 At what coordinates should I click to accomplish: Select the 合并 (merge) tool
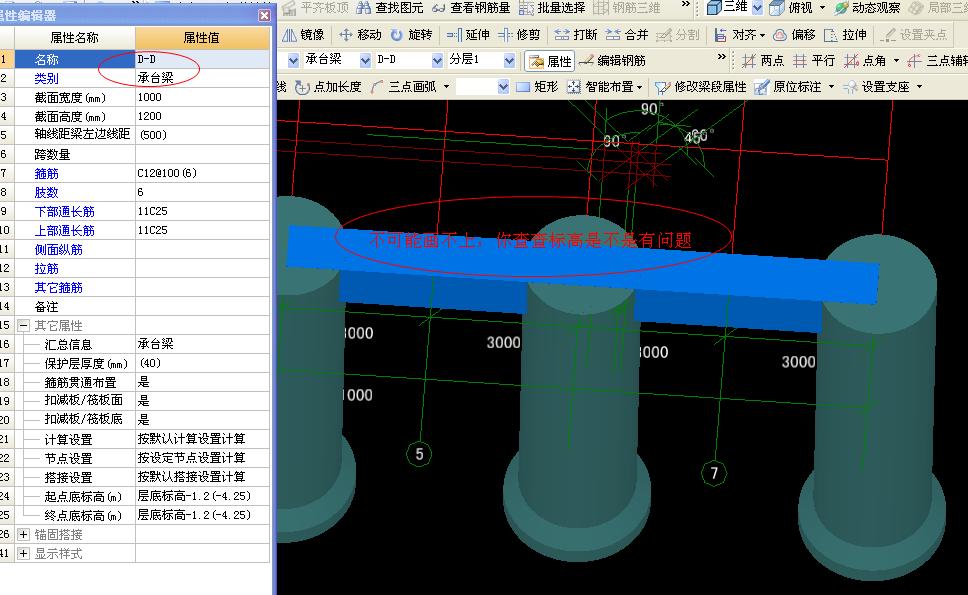[627, 35]
